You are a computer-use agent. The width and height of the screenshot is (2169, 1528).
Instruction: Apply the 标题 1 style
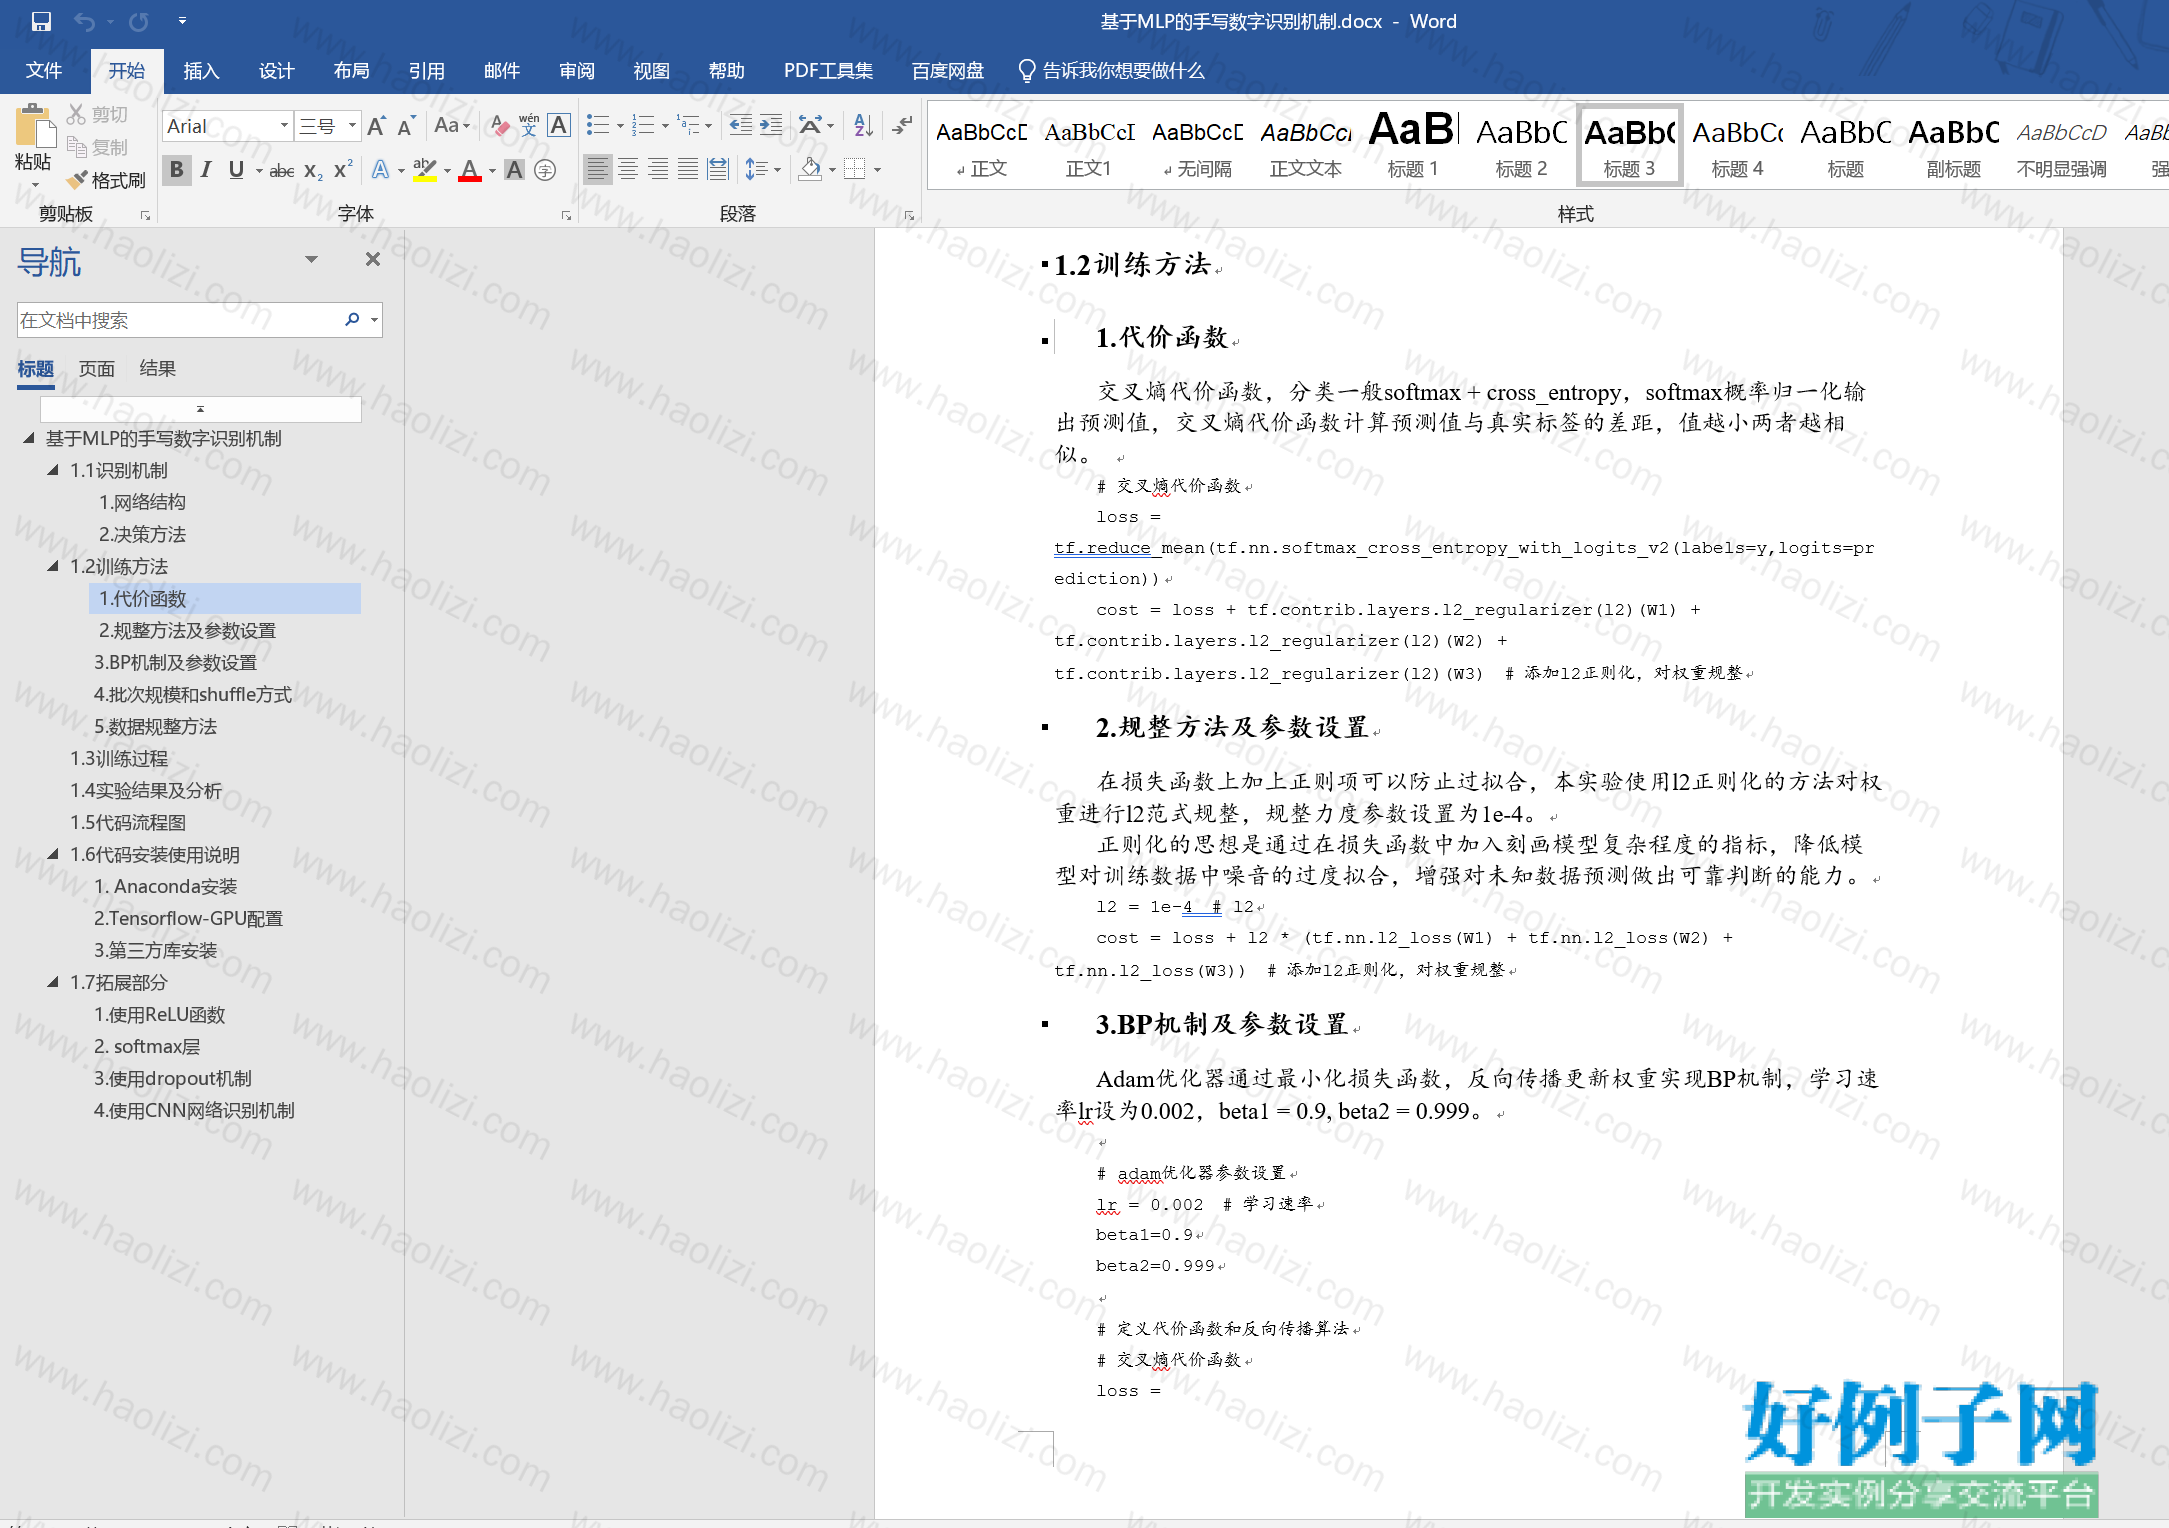[x=1413, y=145]
